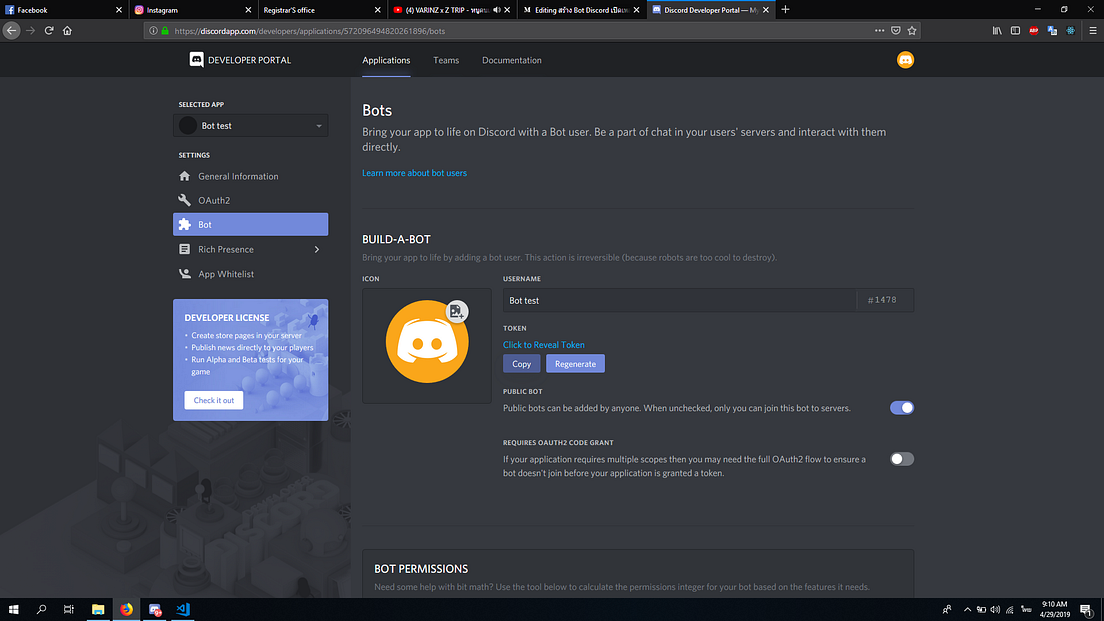Enable Requires OAuth2 Code Grant
The height and width of the screenshot is (621, 1104).
tap(901, 458)
